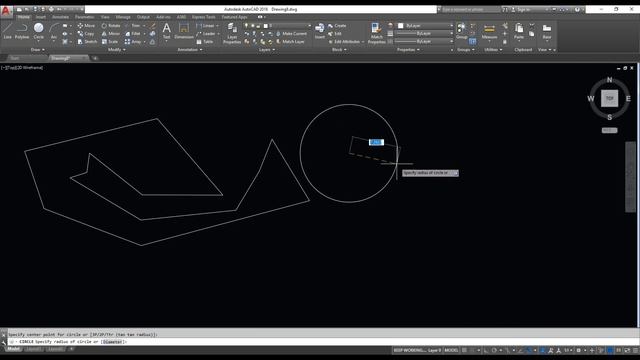Image resolution: width=640 pixels, height=360 pixels.
Task: Select the Text annotation tool
Action: (x=167, y=31)
